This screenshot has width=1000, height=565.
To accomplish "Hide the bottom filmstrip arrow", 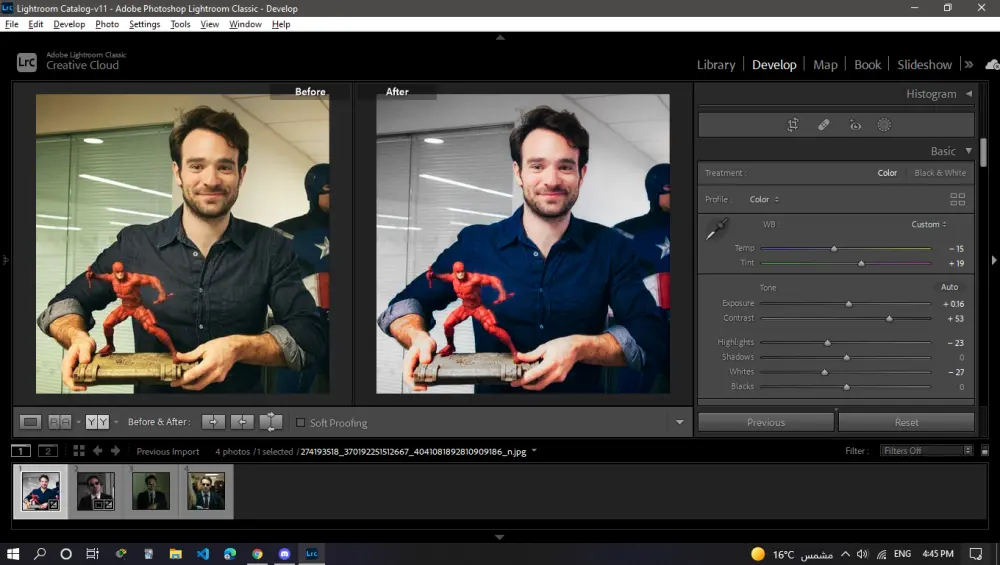I will pyautogui.click(x=500, y=538).
